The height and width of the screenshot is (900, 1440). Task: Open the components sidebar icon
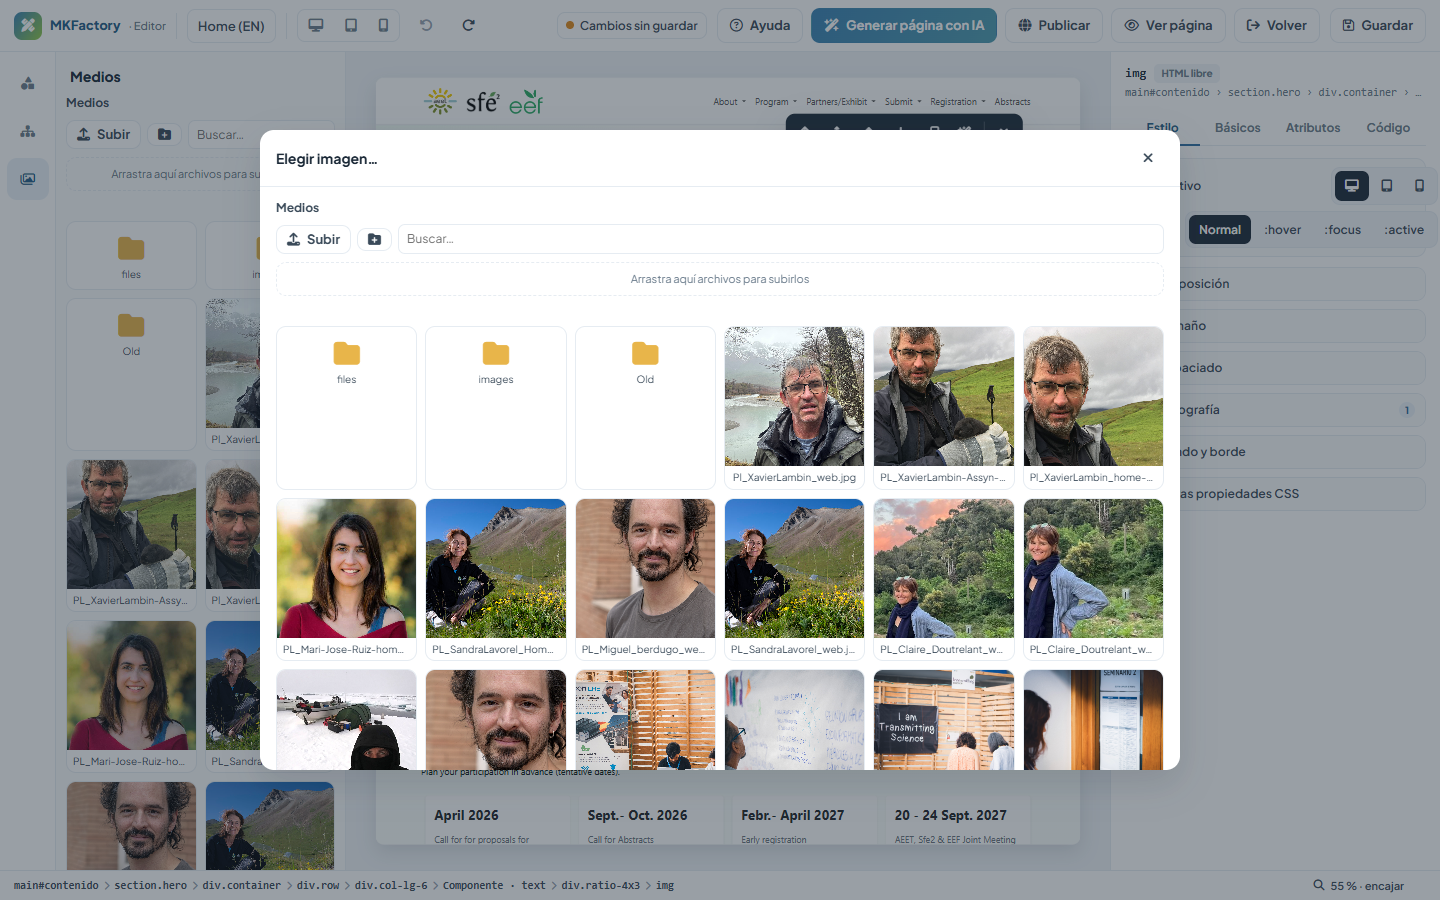tap(28, 83)
